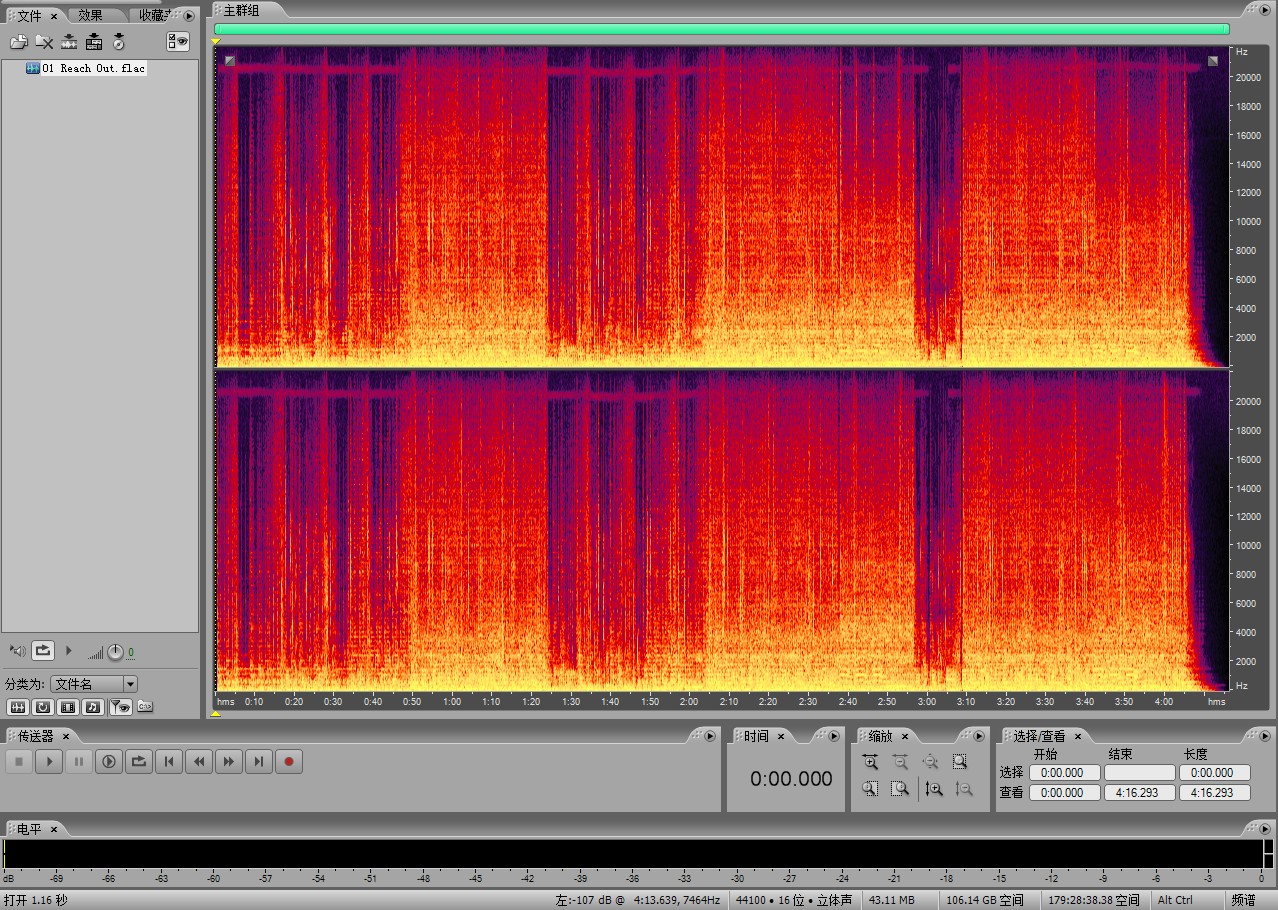
Task: Click Zoom In Horizontally icon
Action: (x=870, y=762)
